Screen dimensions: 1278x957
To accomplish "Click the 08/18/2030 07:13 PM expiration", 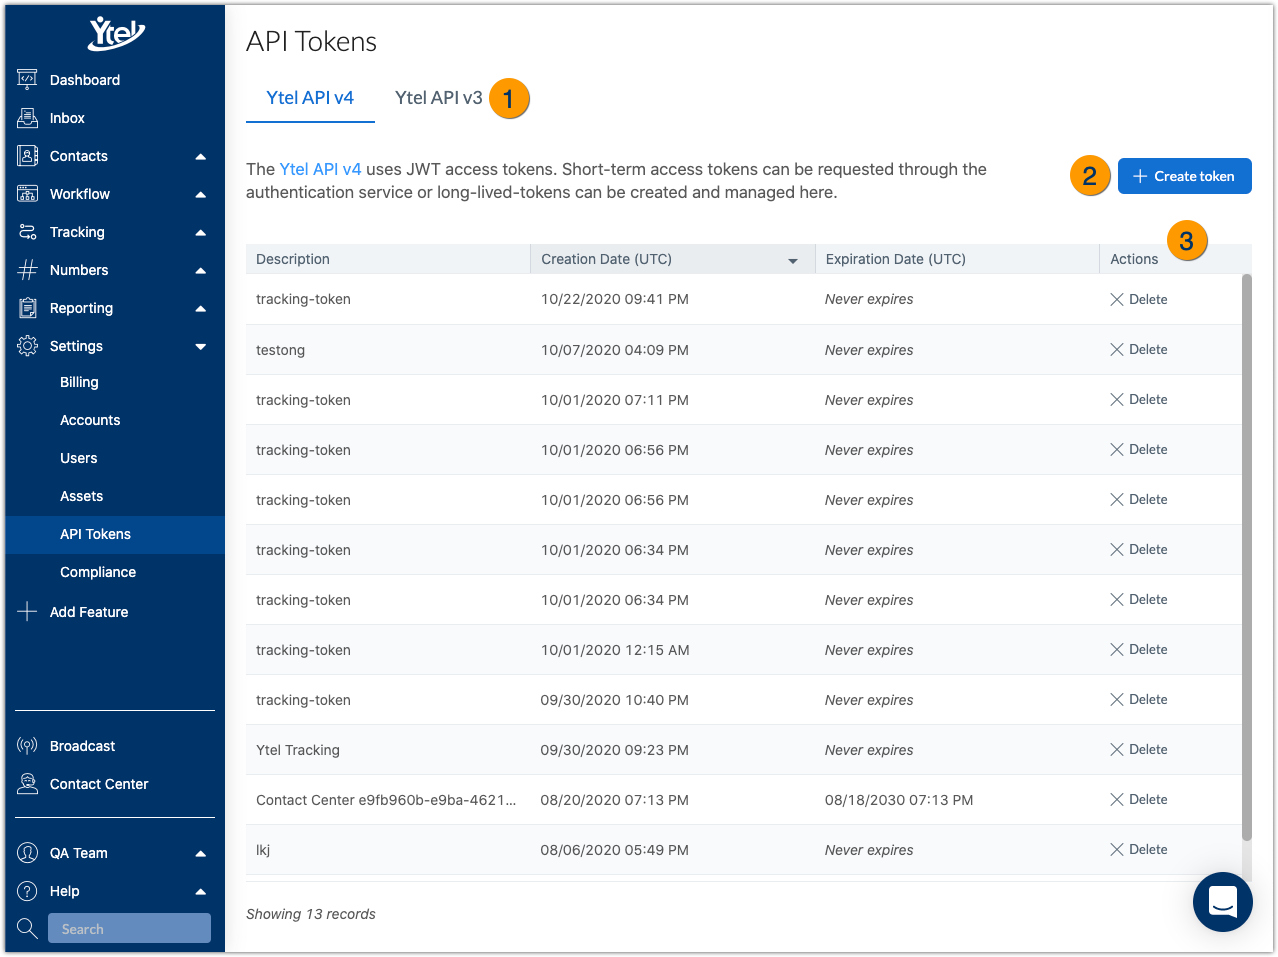I will (x=899, y=800).
